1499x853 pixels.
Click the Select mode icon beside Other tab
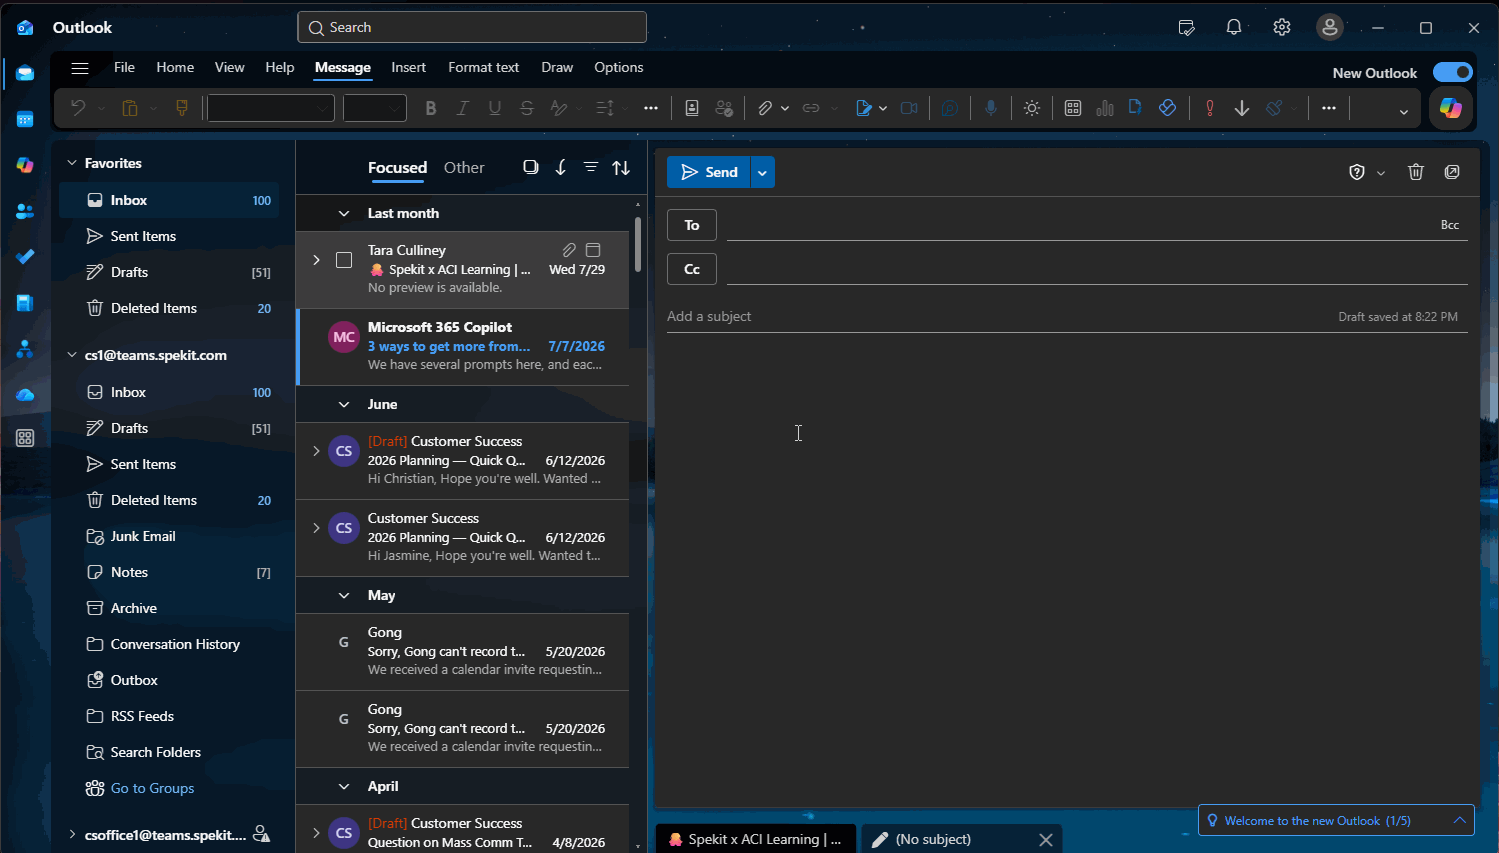[531, 167]
